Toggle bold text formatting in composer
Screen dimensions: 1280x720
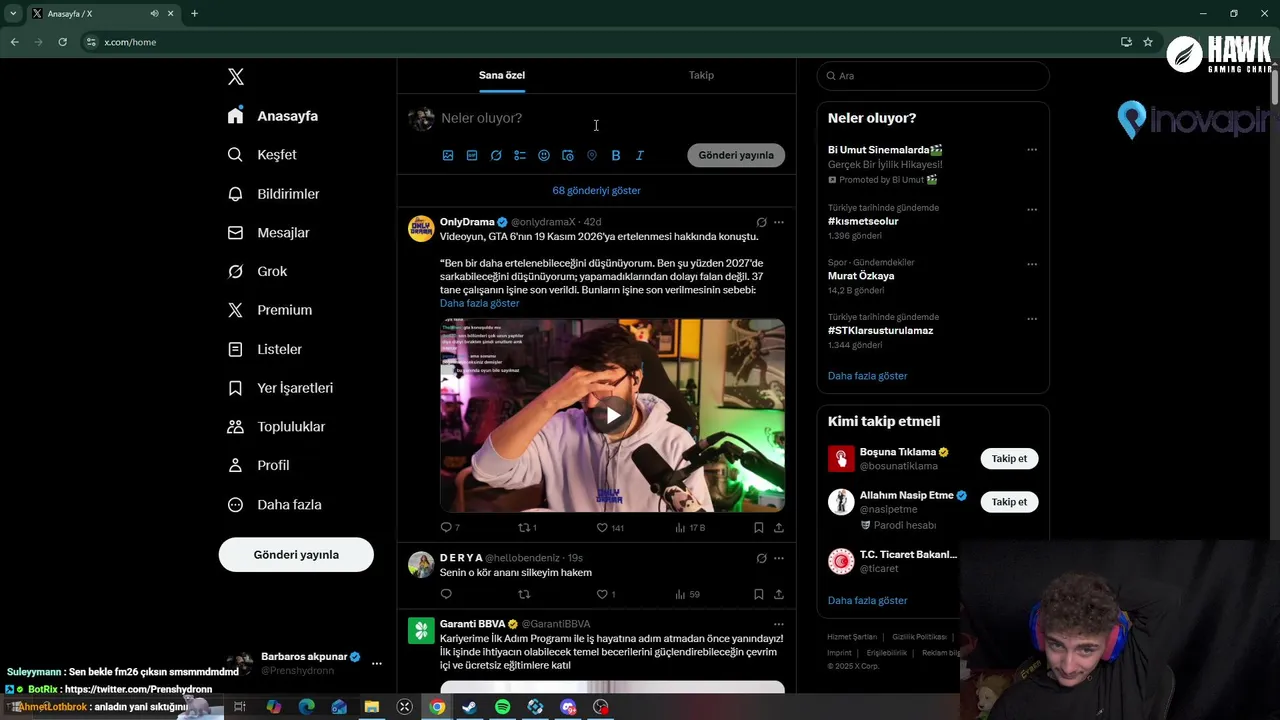click(x=616, y=156)
